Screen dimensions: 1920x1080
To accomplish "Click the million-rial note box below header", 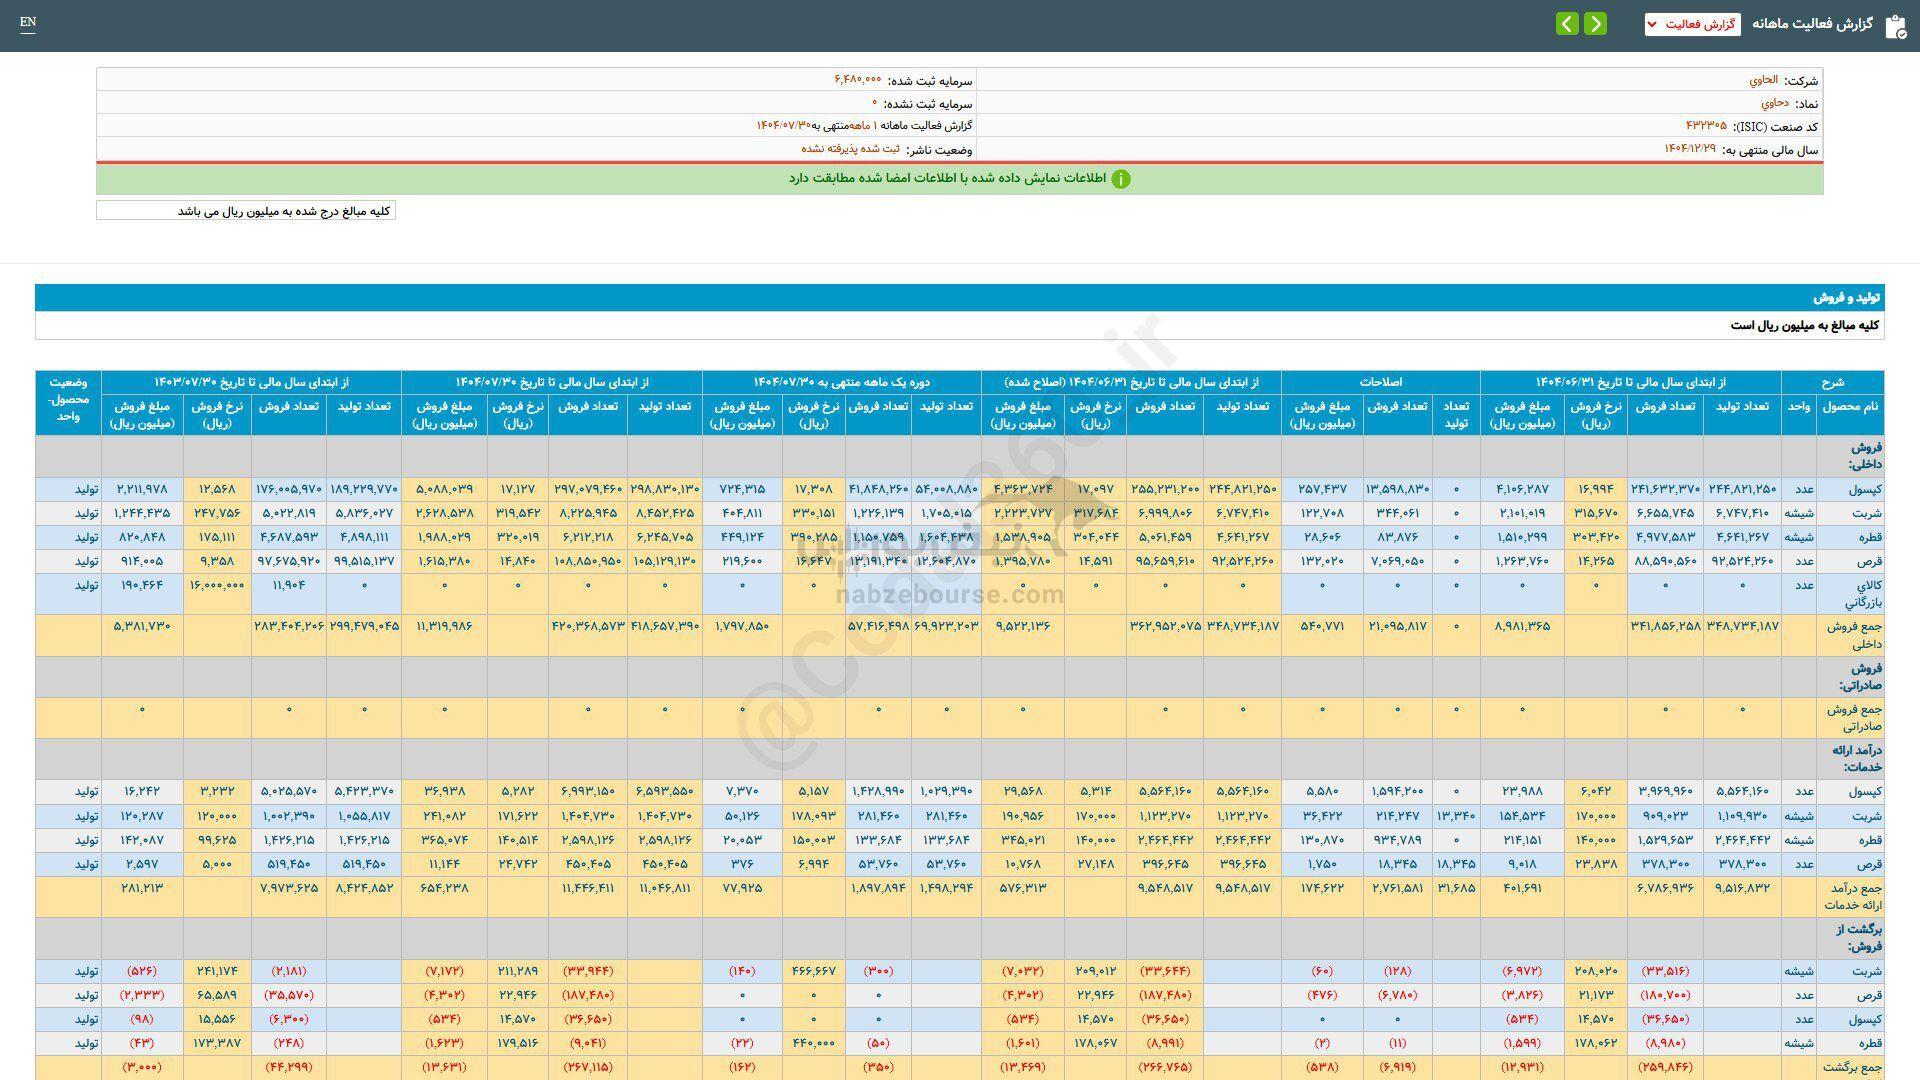I will 246,211.
